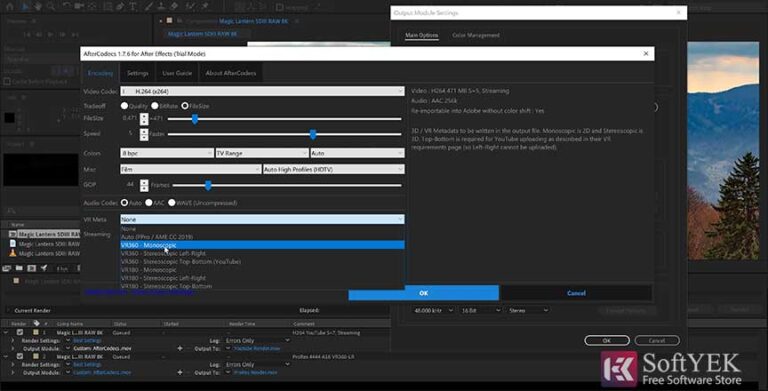This screenshot has height=391, width=768.
Task: Switch to Color Management tab
Action: pos(476,35)
